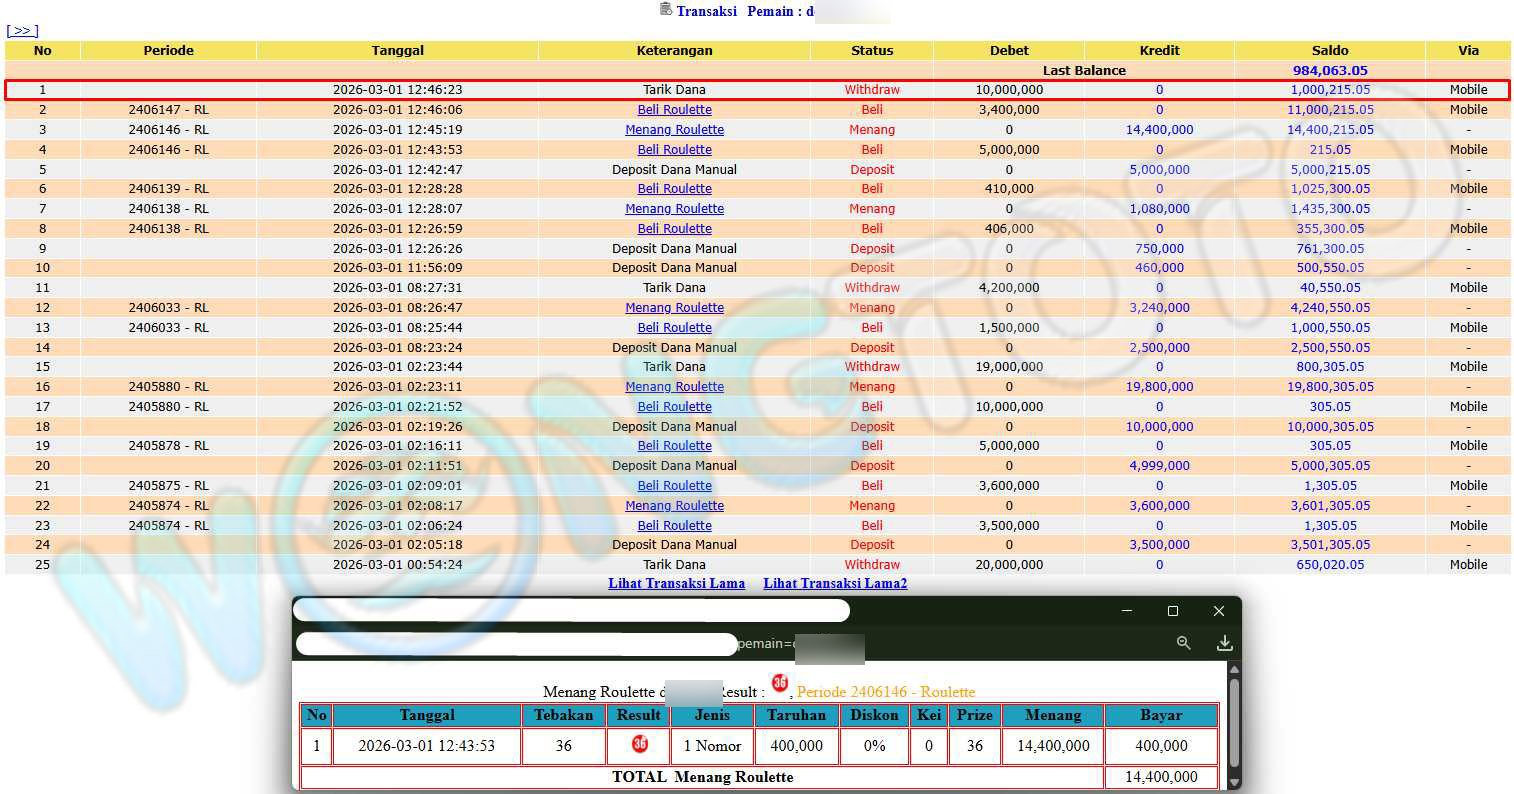
Task: Click the download icon in popup toolbar
Action: coord(1224,643)
